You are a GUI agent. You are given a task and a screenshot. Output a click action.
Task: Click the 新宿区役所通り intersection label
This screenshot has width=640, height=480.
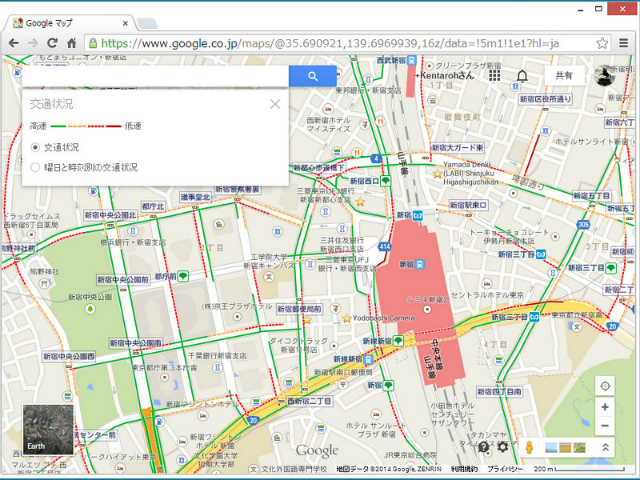[545, 99]
